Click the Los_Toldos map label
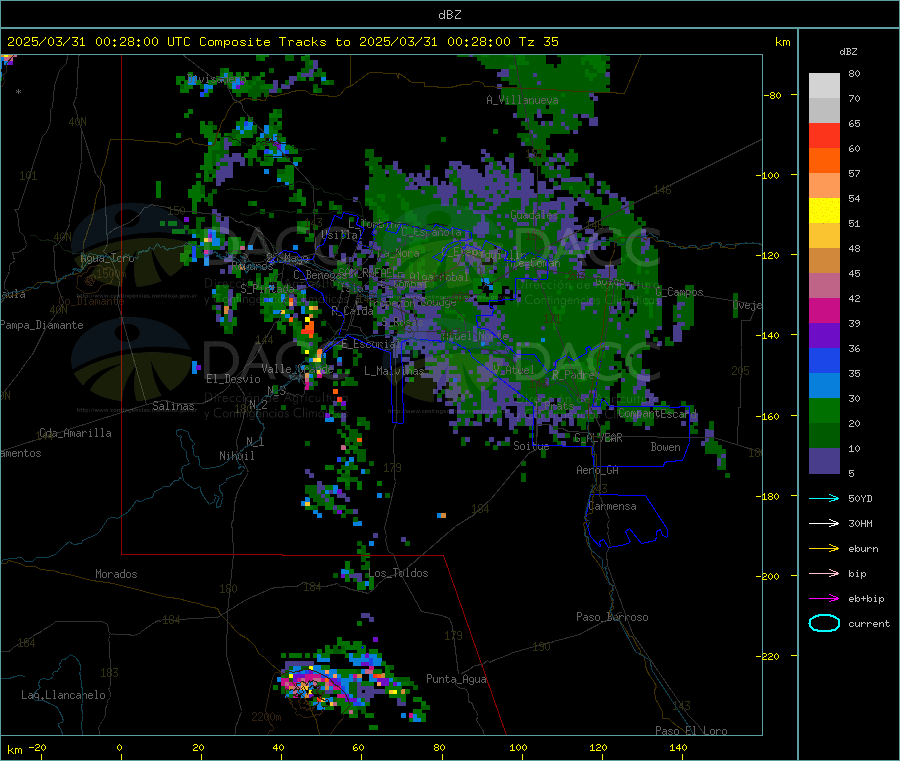This screenshot has width=900, height=761. tap(398, 573)
